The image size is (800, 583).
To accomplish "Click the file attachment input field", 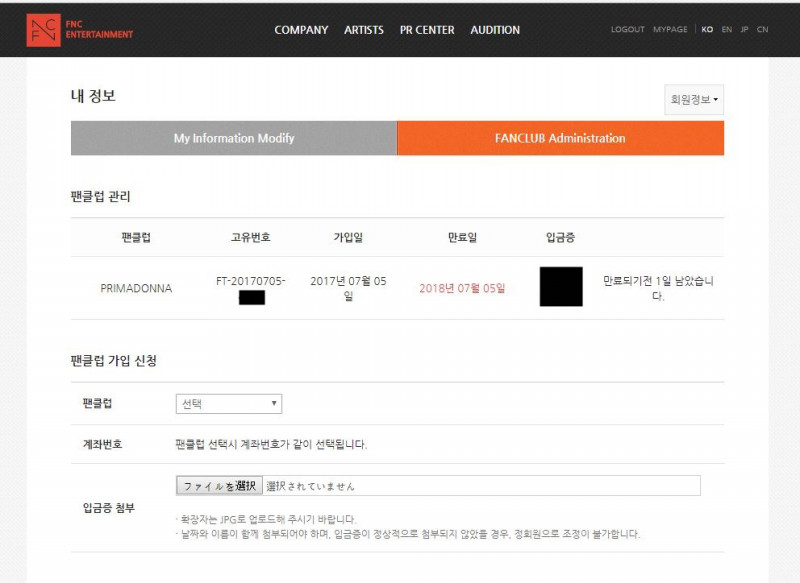I will pyautogui.click(x=480, y=486).
